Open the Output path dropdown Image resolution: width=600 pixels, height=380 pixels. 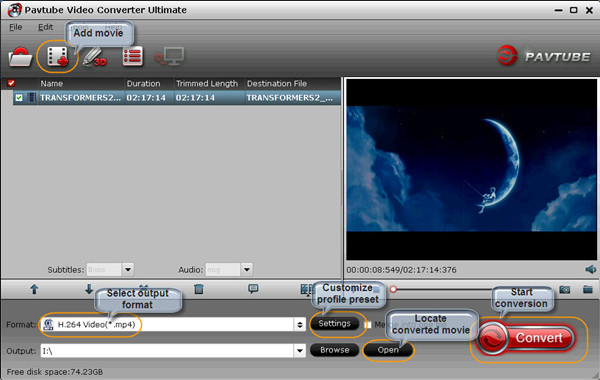[x=300, y=351]
